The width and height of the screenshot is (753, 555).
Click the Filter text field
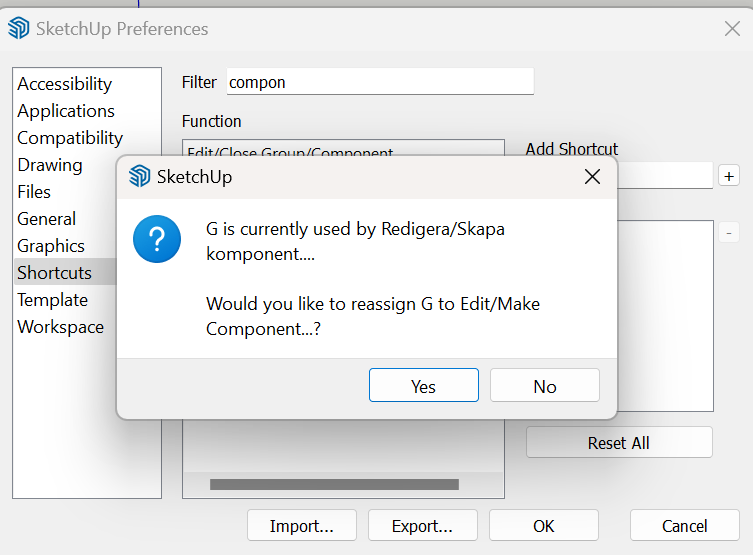pos(380,82)
